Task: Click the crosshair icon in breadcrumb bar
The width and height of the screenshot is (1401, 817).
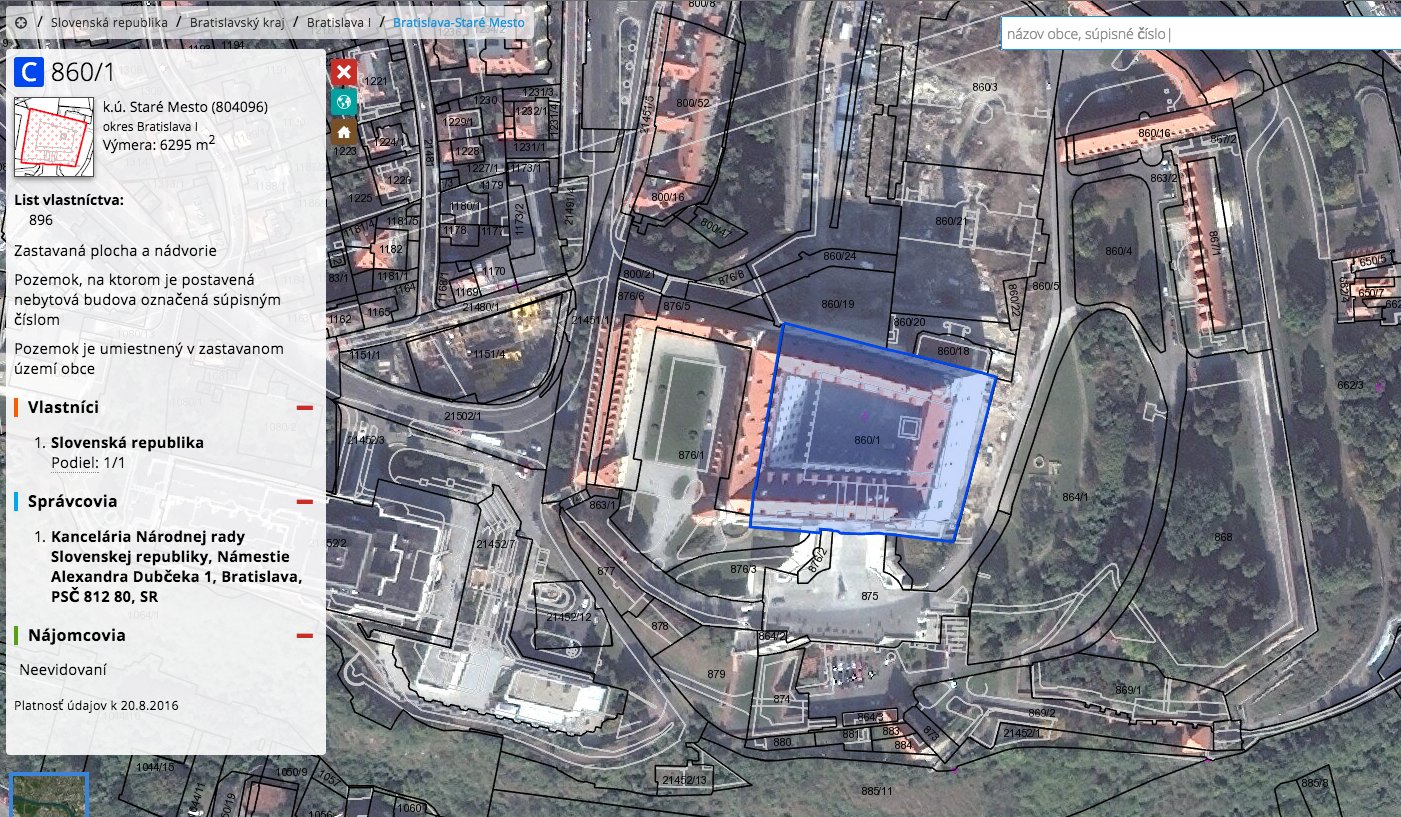Action: (21, 20)
